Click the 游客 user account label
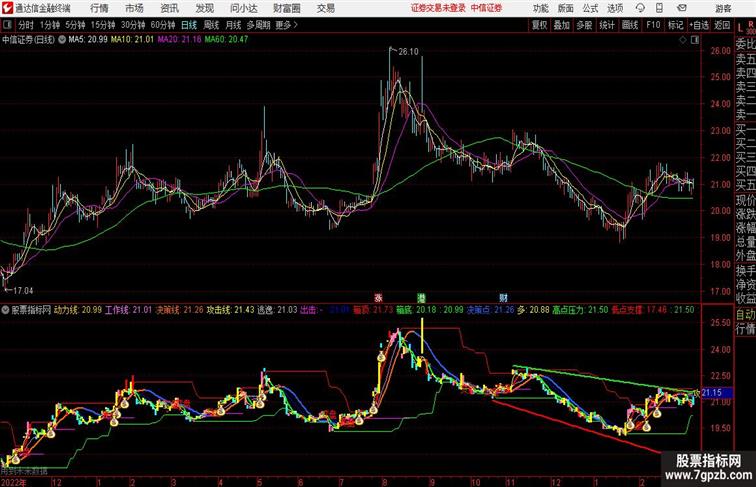The image size is (756, 487). (723, 8)
